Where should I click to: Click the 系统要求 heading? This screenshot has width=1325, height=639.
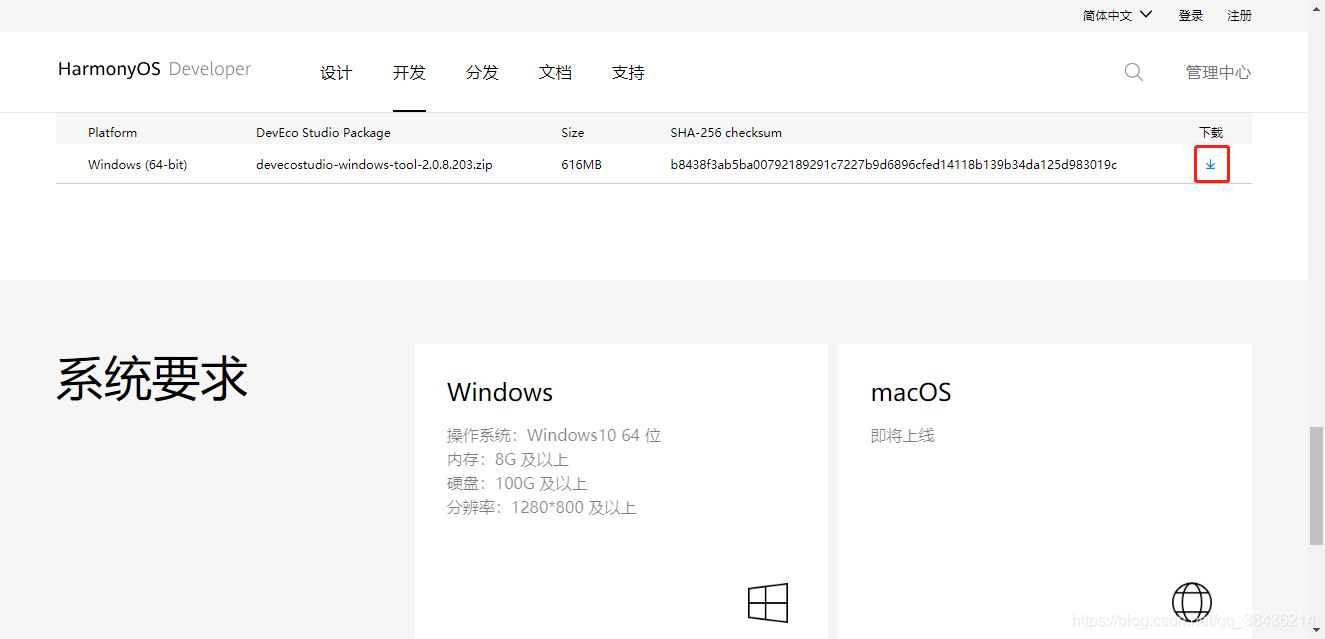[x=152, y=380]
